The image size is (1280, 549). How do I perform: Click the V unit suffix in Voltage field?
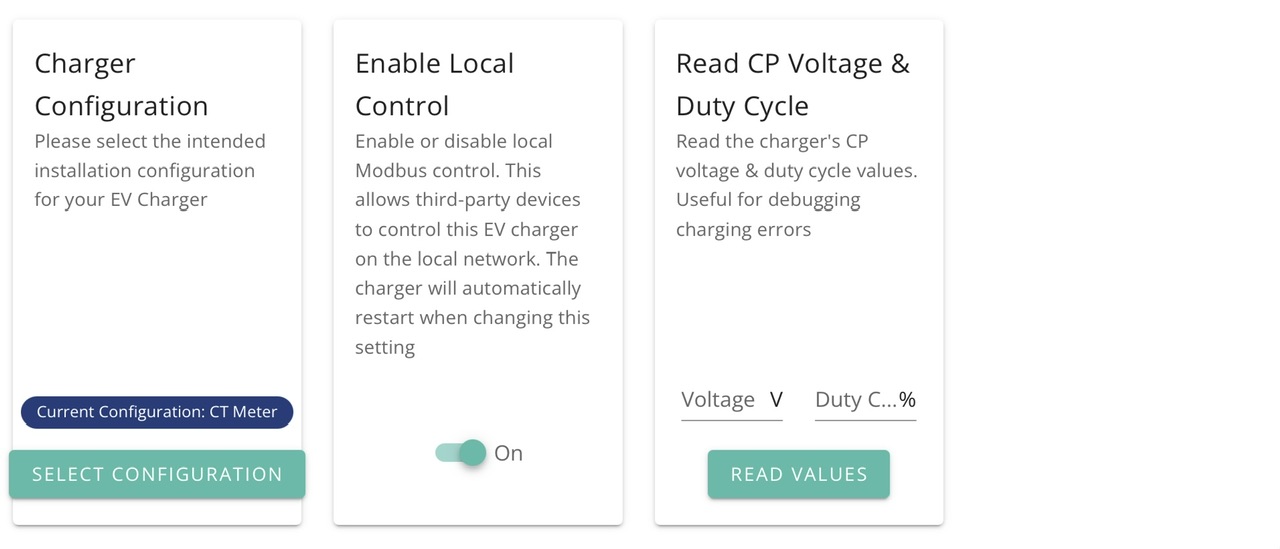[776, 400]
